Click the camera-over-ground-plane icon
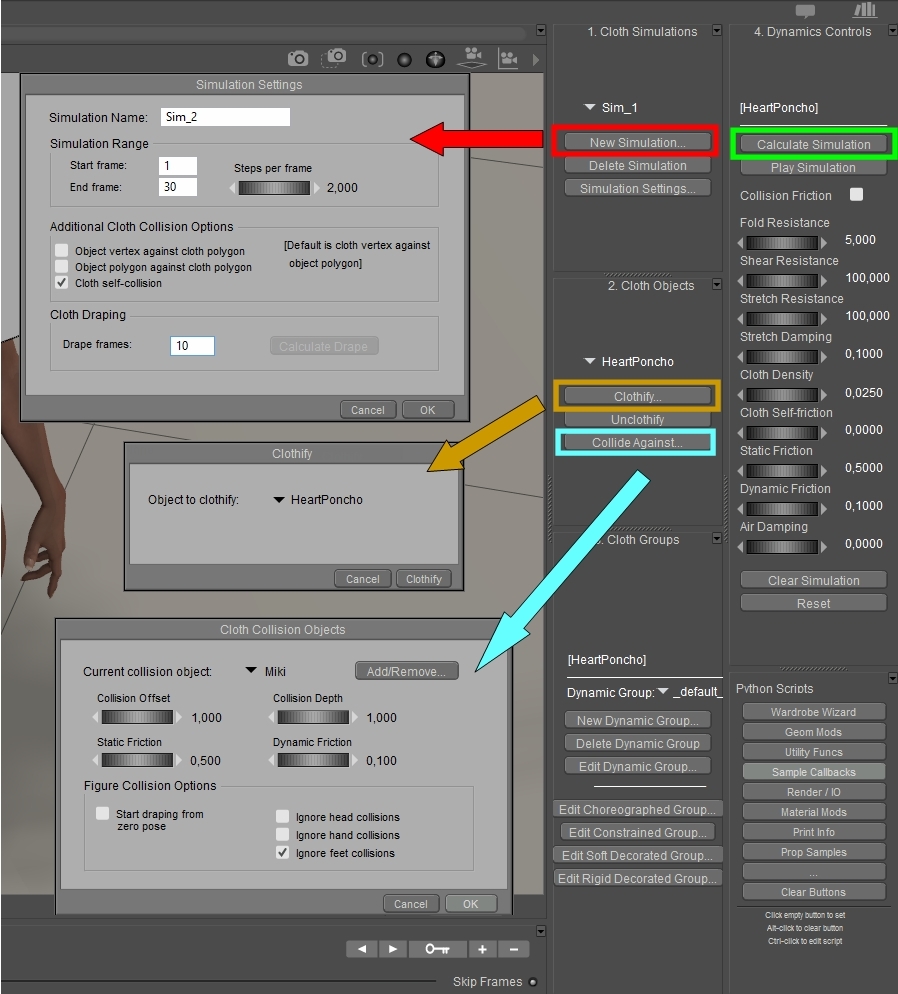The width and height of the screenshot is (898, 994). pos(471,58)
